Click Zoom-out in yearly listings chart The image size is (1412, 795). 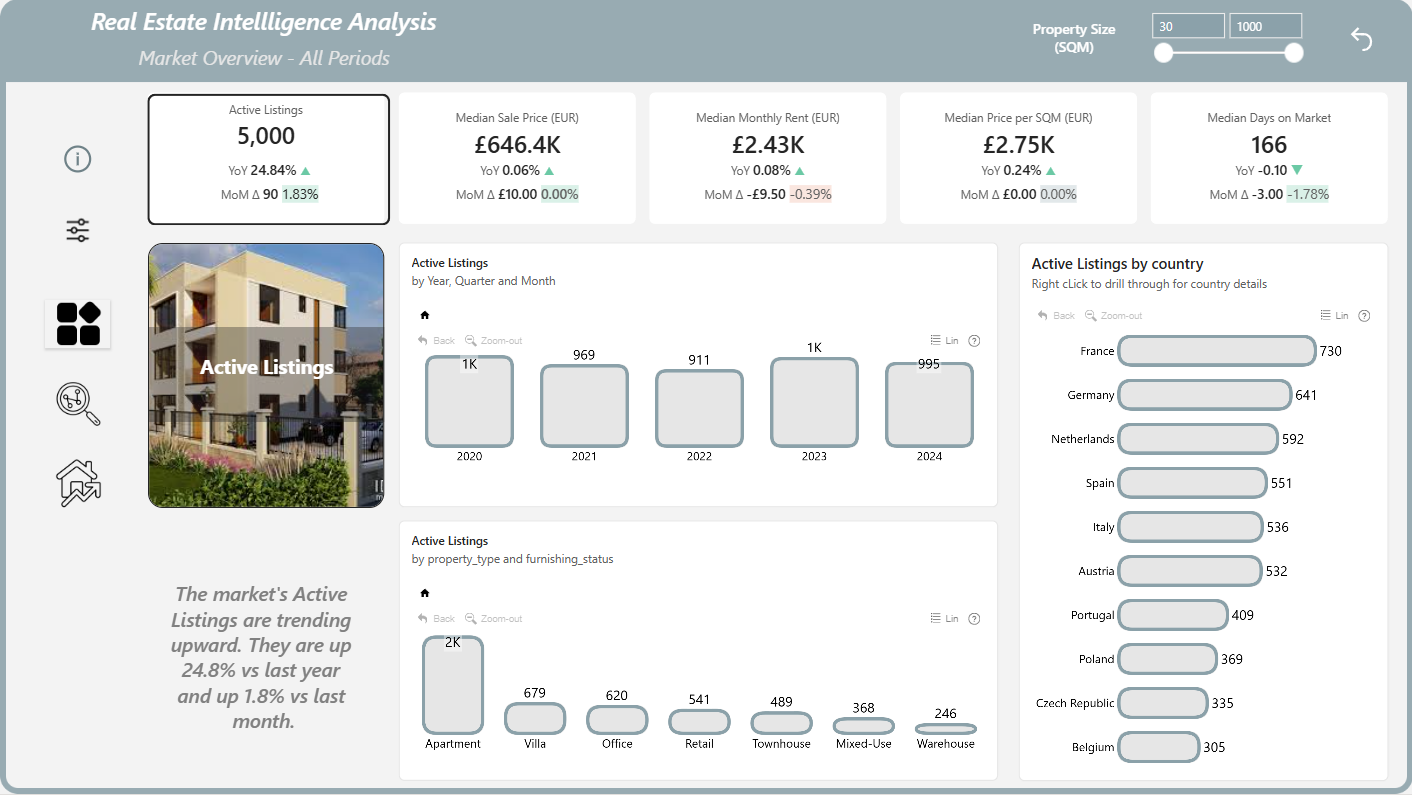coord(493,341)
